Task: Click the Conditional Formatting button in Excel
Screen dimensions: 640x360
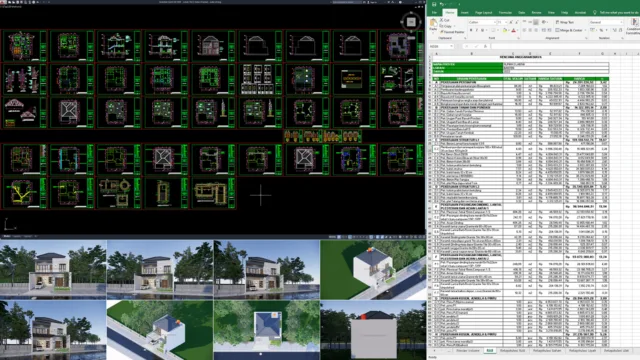Action: coord(634,27)
